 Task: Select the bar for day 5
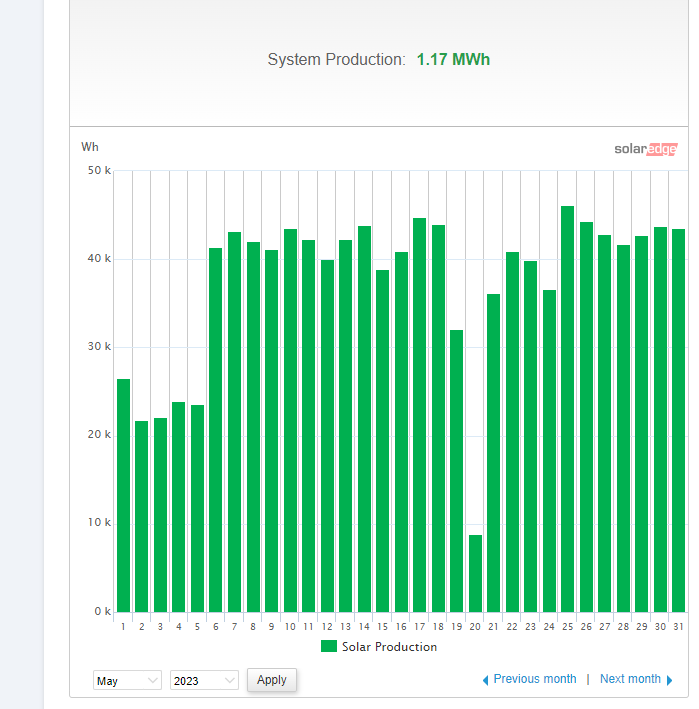coord(198,509)
